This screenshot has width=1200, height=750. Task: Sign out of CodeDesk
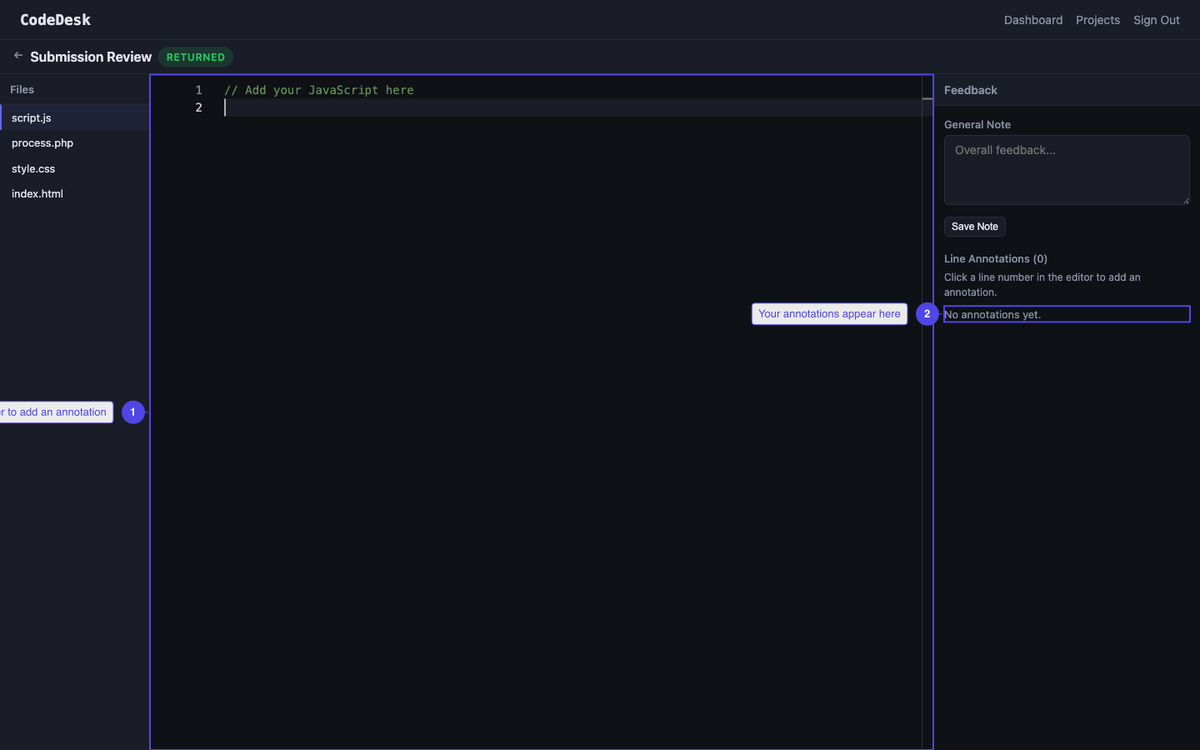tap(1156, 19)
